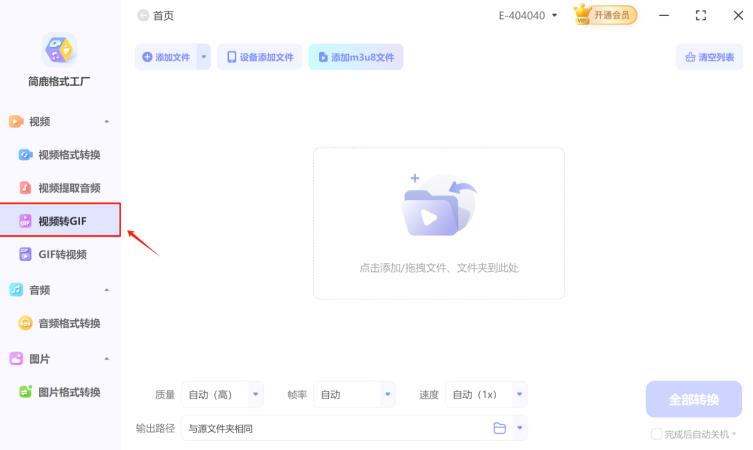This screenshot has width=753, height=450.
Task: Open the 添加文件 dropdown arrow
Action: coord(204,57)
